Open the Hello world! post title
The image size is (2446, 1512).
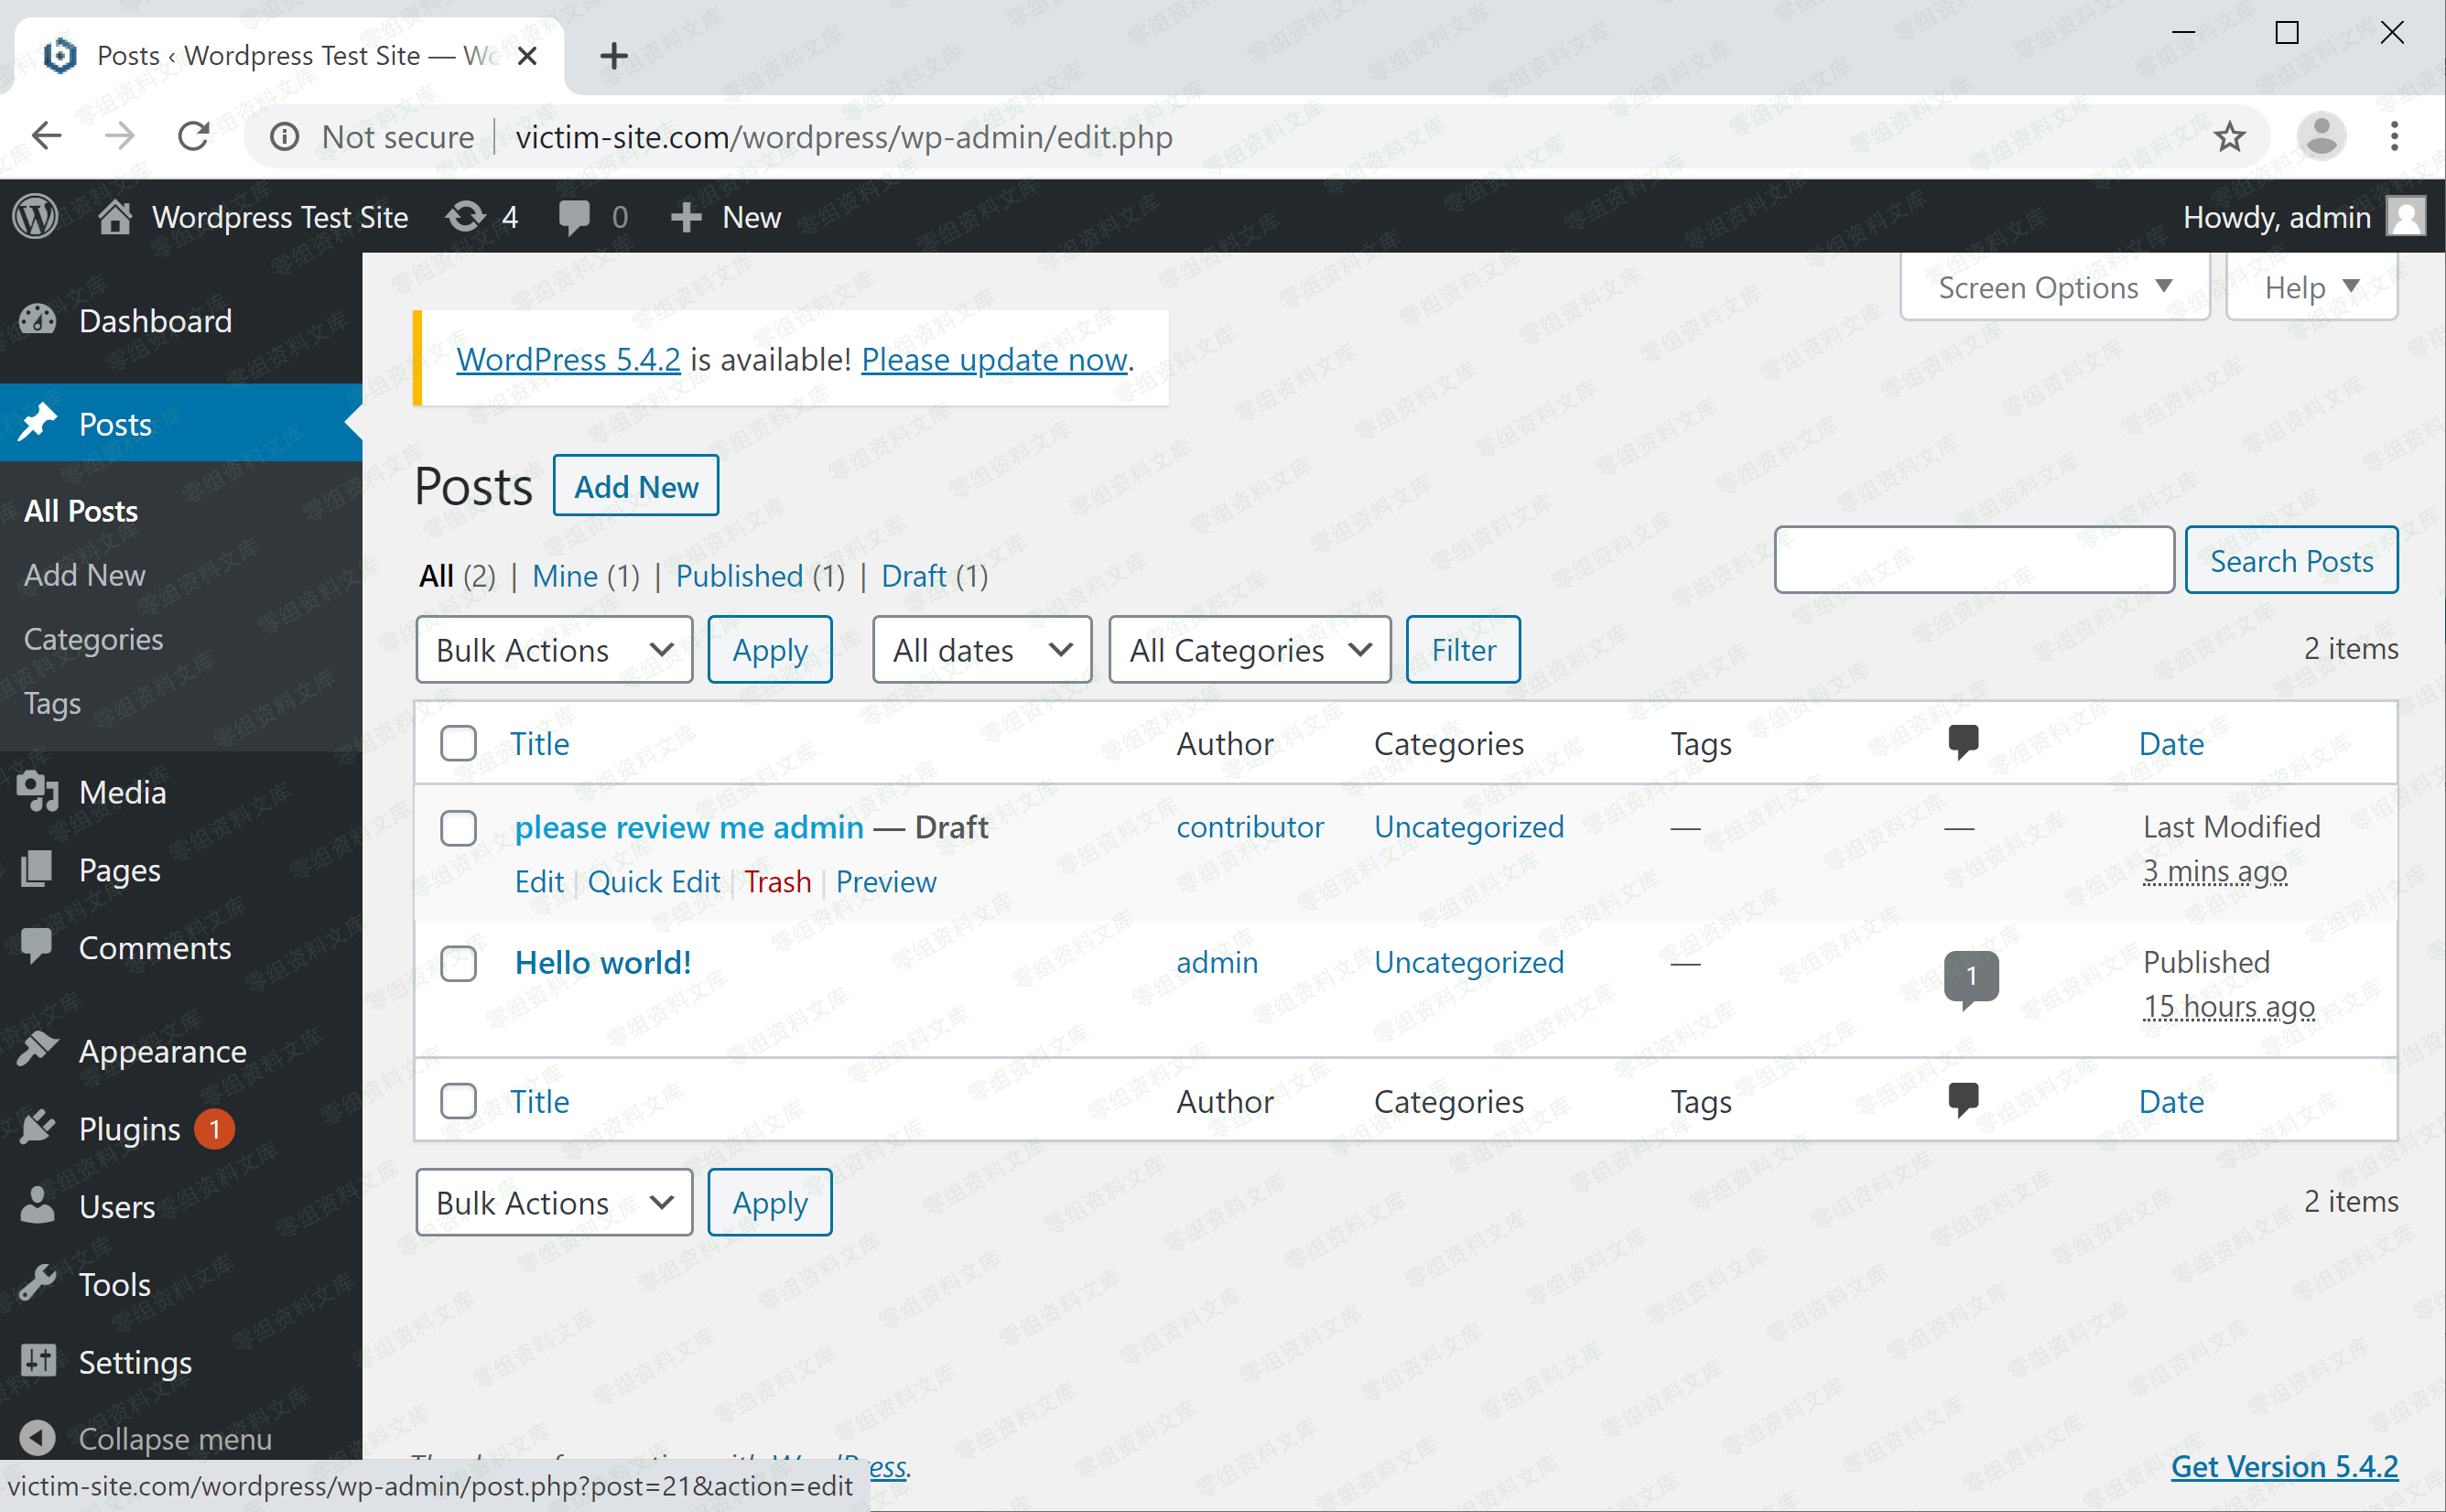click(603, 962)
